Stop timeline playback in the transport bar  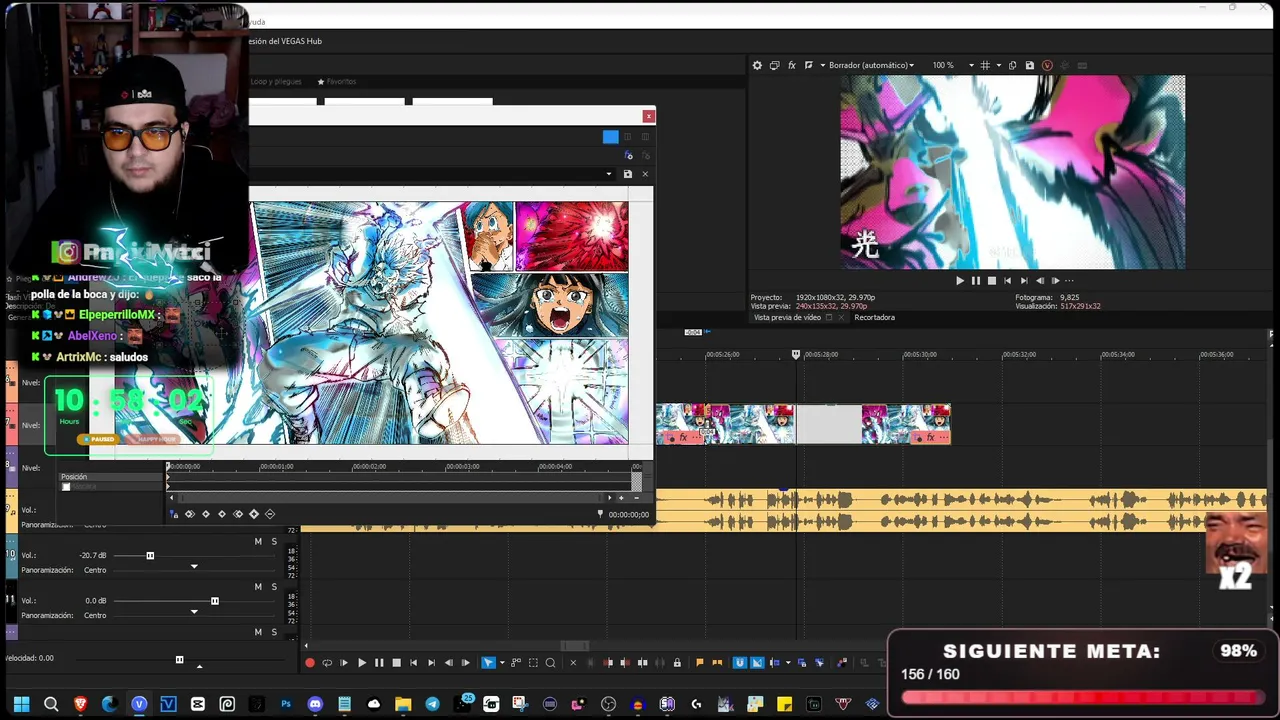396,663
